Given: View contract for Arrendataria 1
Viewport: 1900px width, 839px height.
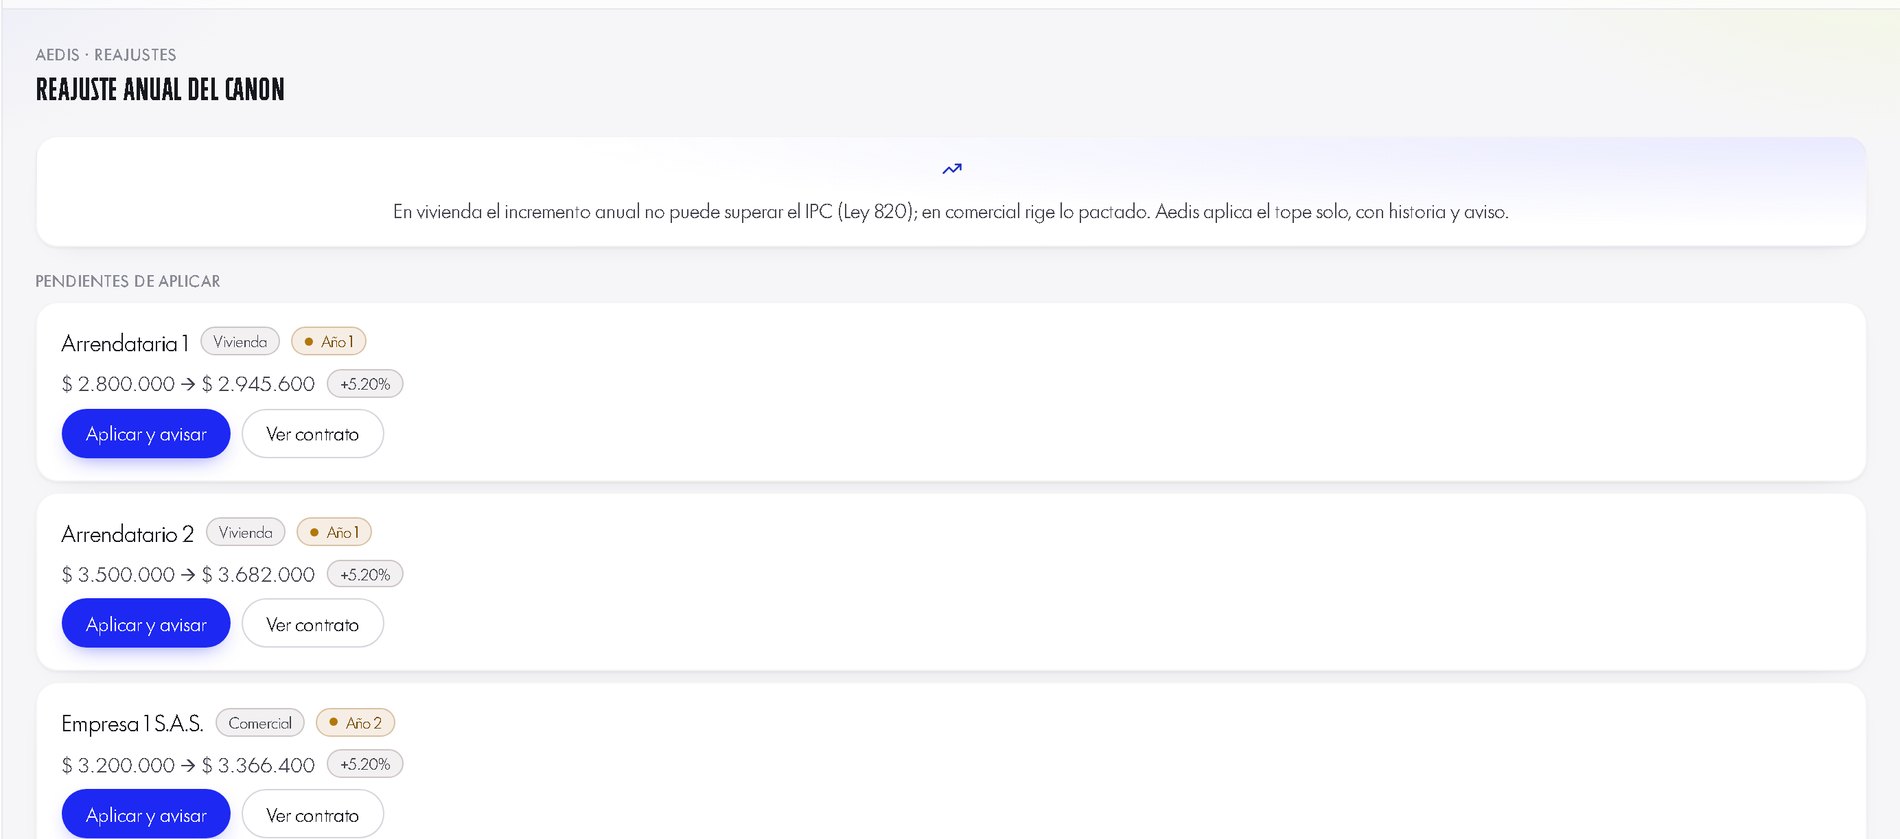Looking at the screenshot, I should [312, 434].
